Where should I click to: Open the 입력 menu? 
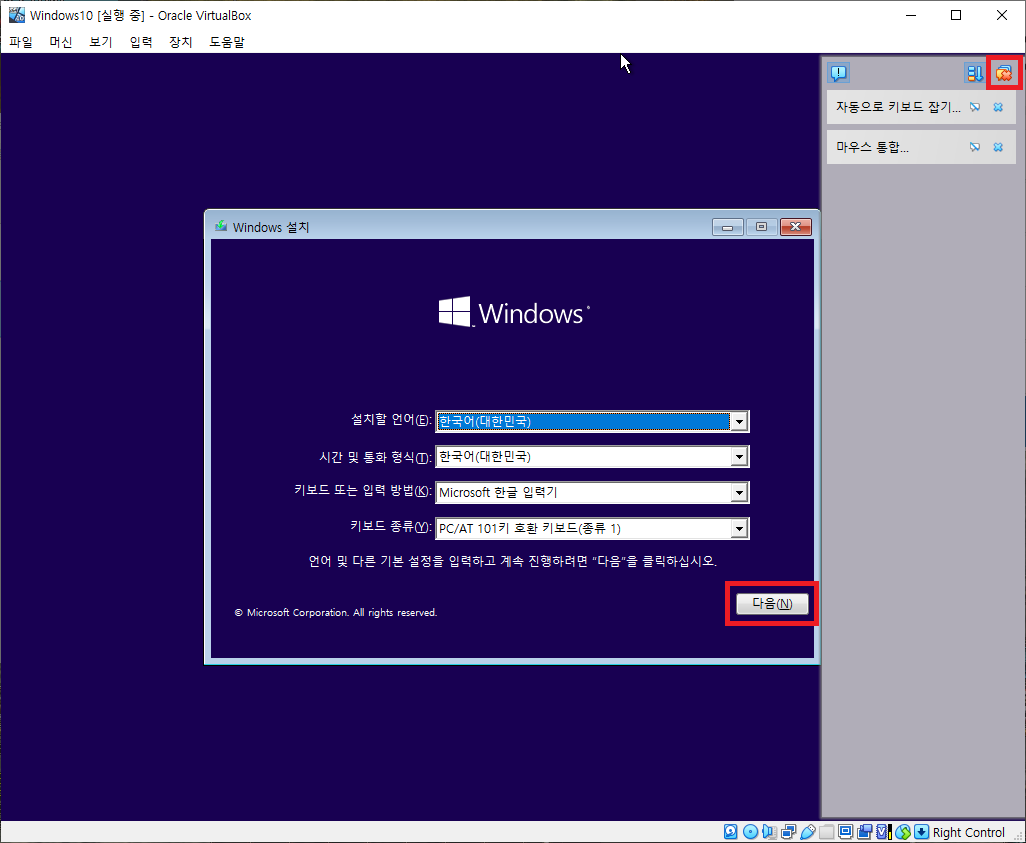click(x=141, y=42)
